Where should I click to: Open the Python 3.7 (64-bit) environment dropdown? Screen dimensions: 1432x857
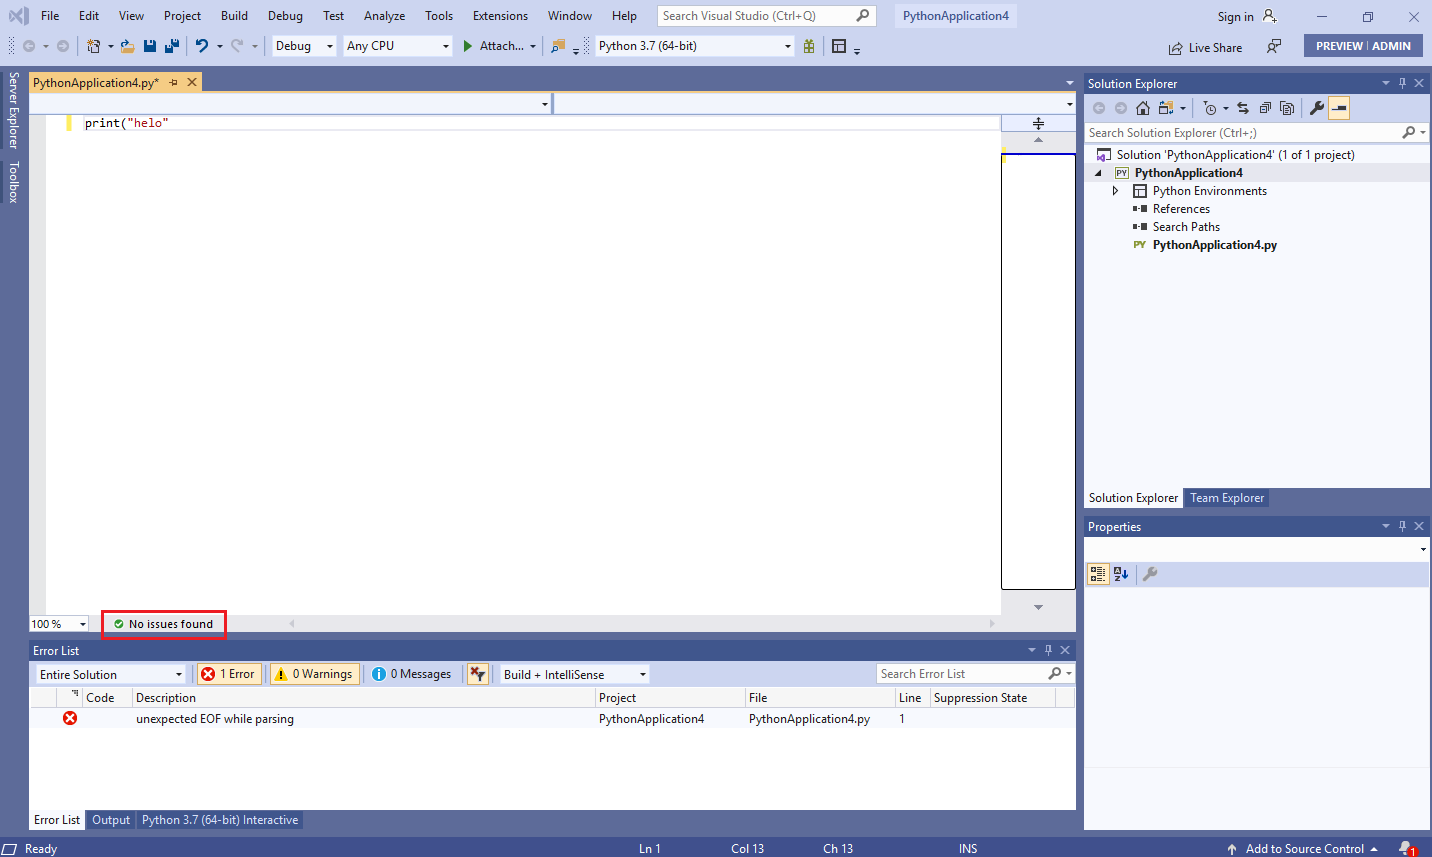695,46
